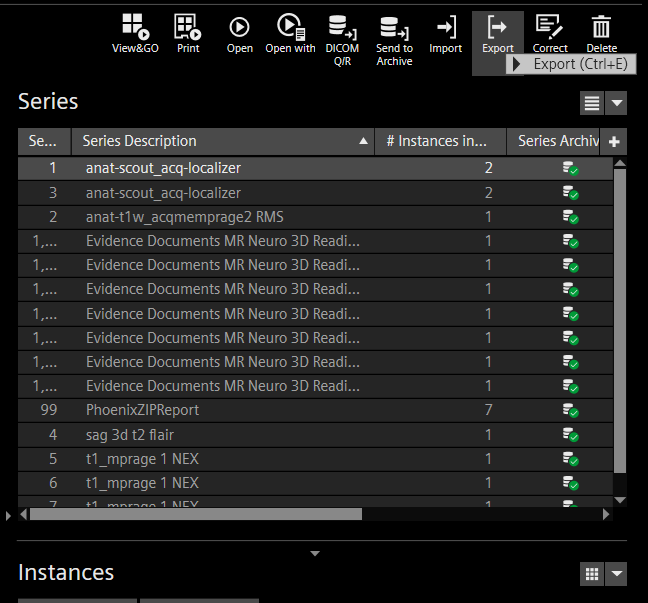648x603 pixels.
Task: Click the Series list vertical scrollbar thumb
Action: 619,321
